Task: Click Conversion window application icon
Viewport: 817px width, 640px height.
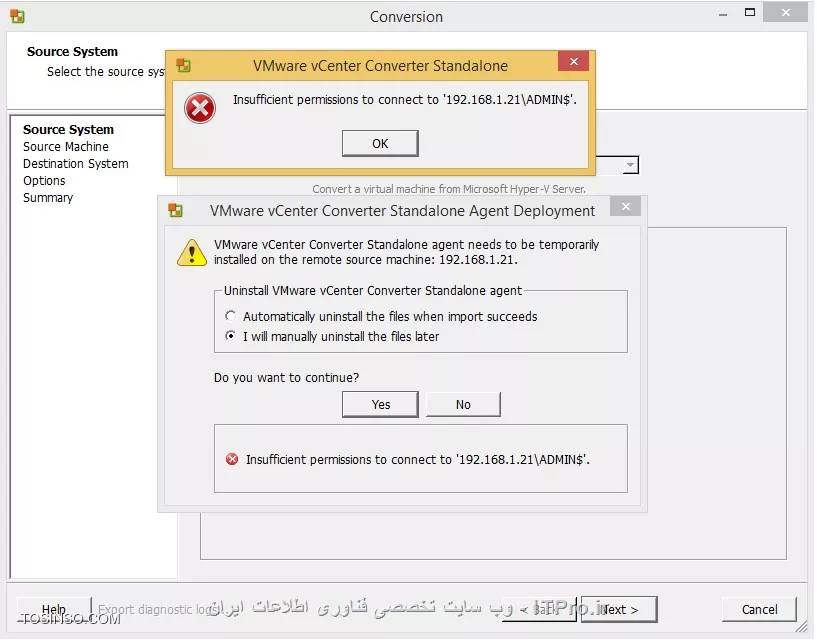Action: click(x=17, y=16)
